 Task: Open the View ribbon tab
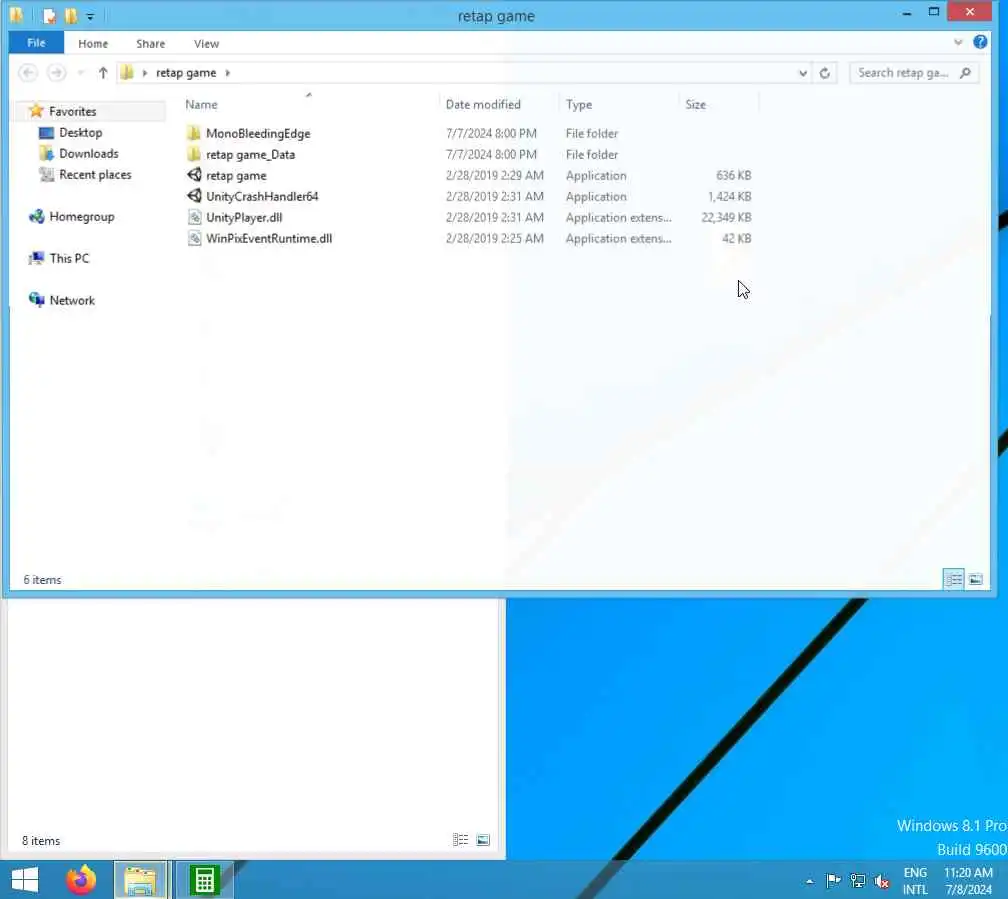(206, 43)
